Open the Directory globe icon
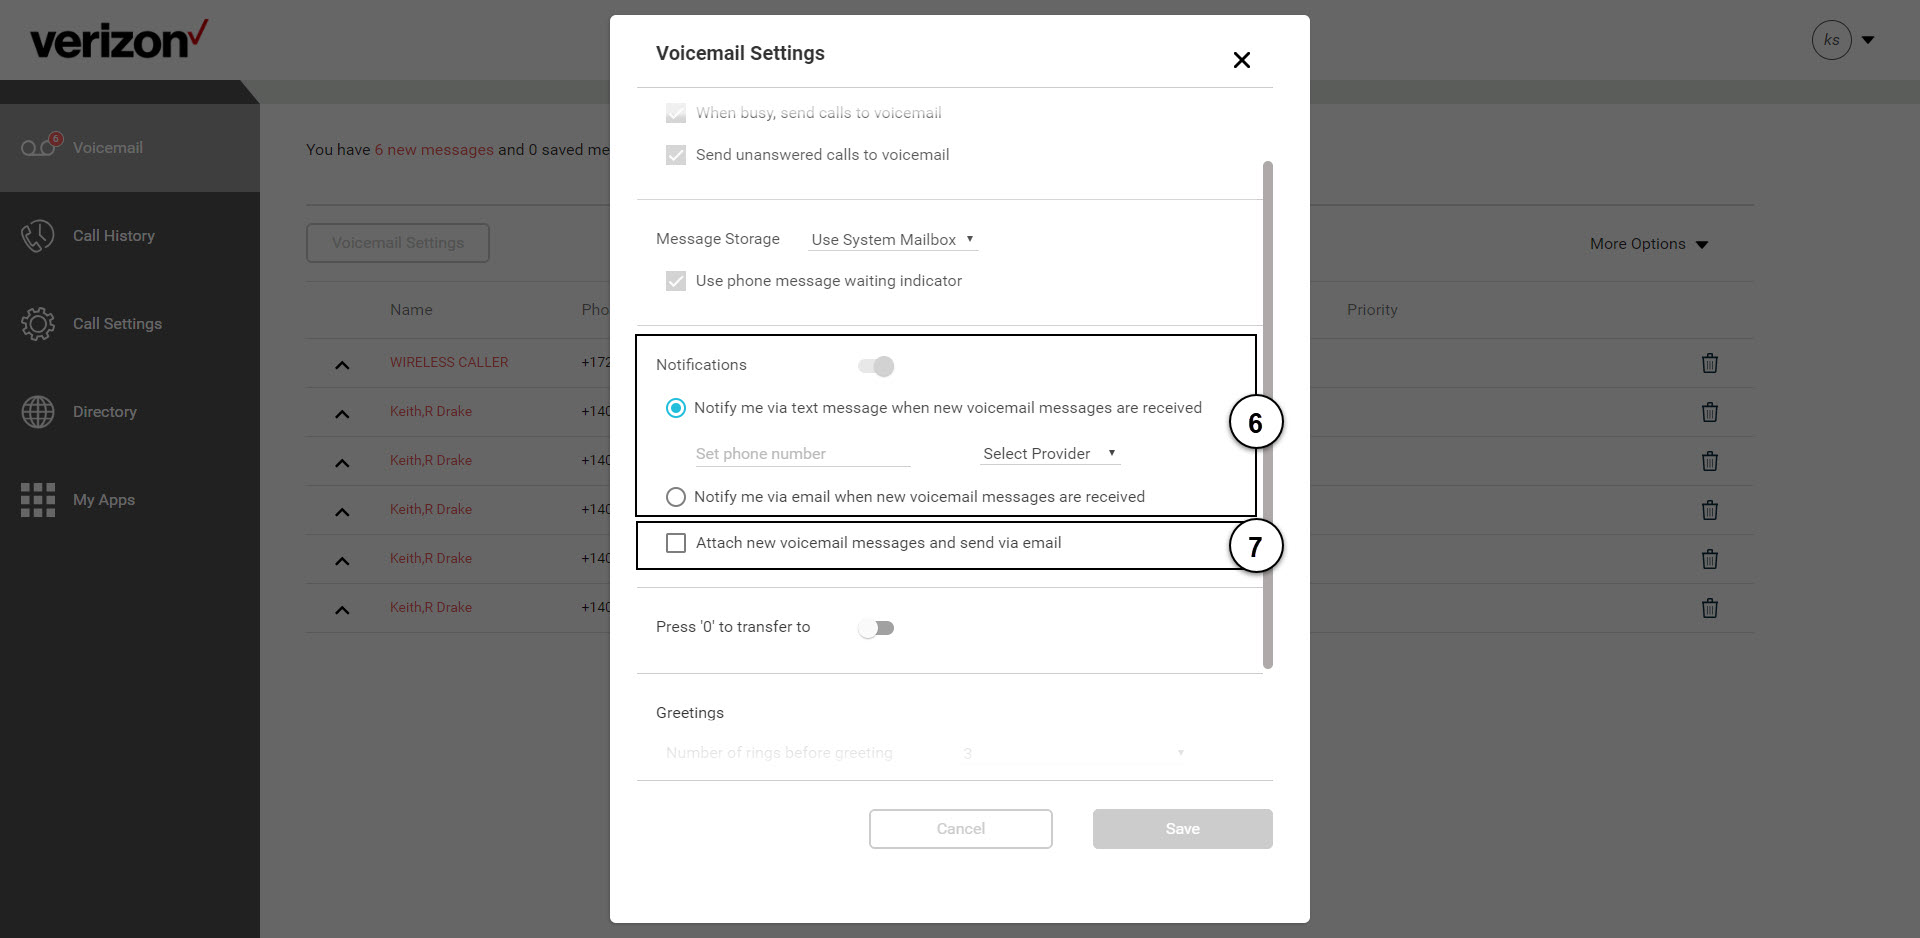The height and width of the screenshot is (938, 1920). click(38, 412)
